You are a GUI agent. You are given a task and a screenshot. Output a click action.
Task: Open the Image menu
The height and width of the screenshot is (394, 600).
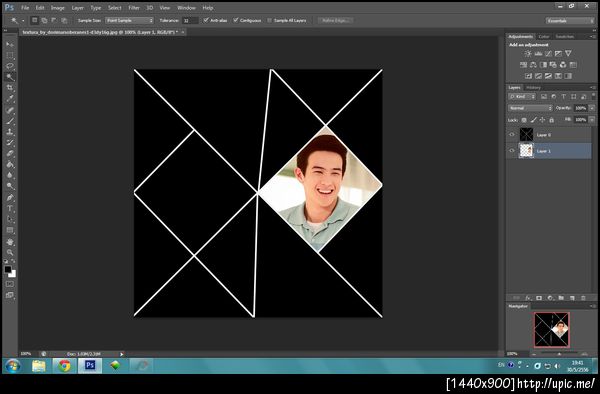click(58, 8)
